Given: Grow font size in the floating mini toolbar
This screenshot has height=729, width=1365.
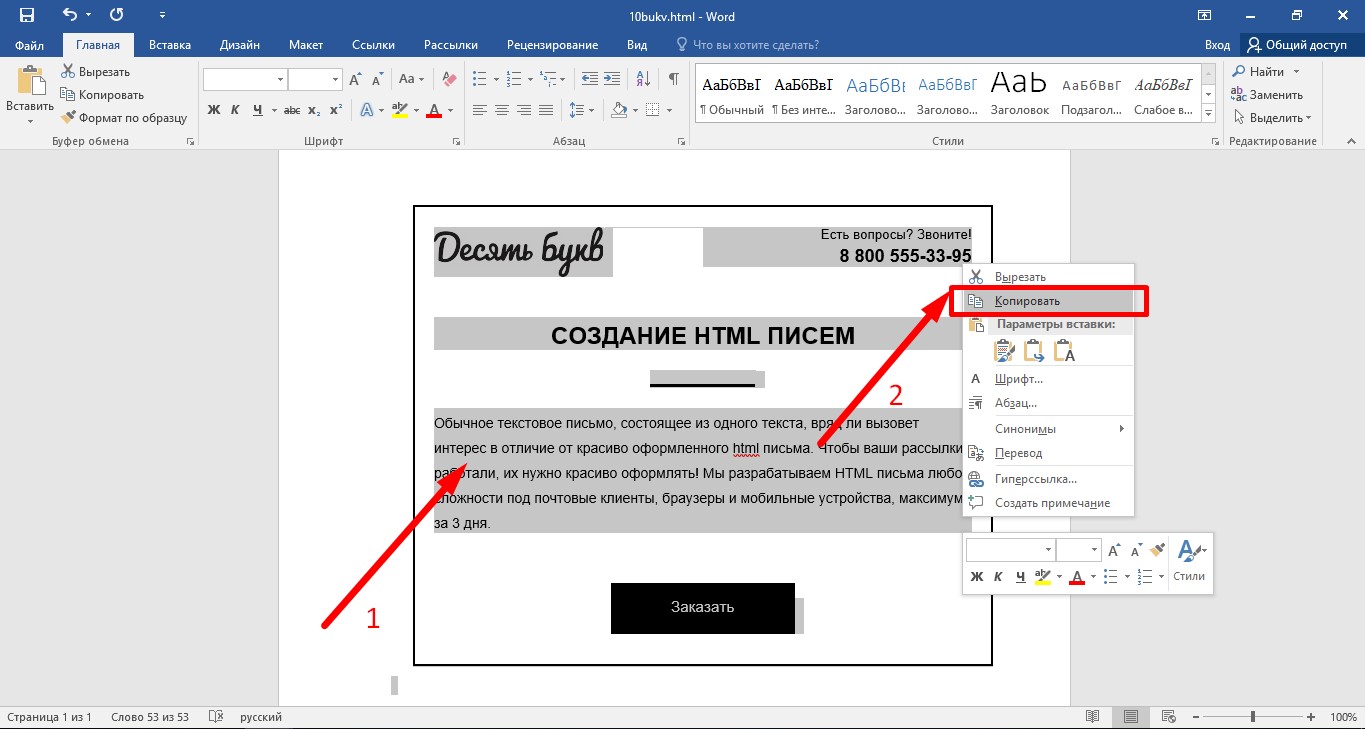Looking at the screenshot, I should tap(1115, 550).
